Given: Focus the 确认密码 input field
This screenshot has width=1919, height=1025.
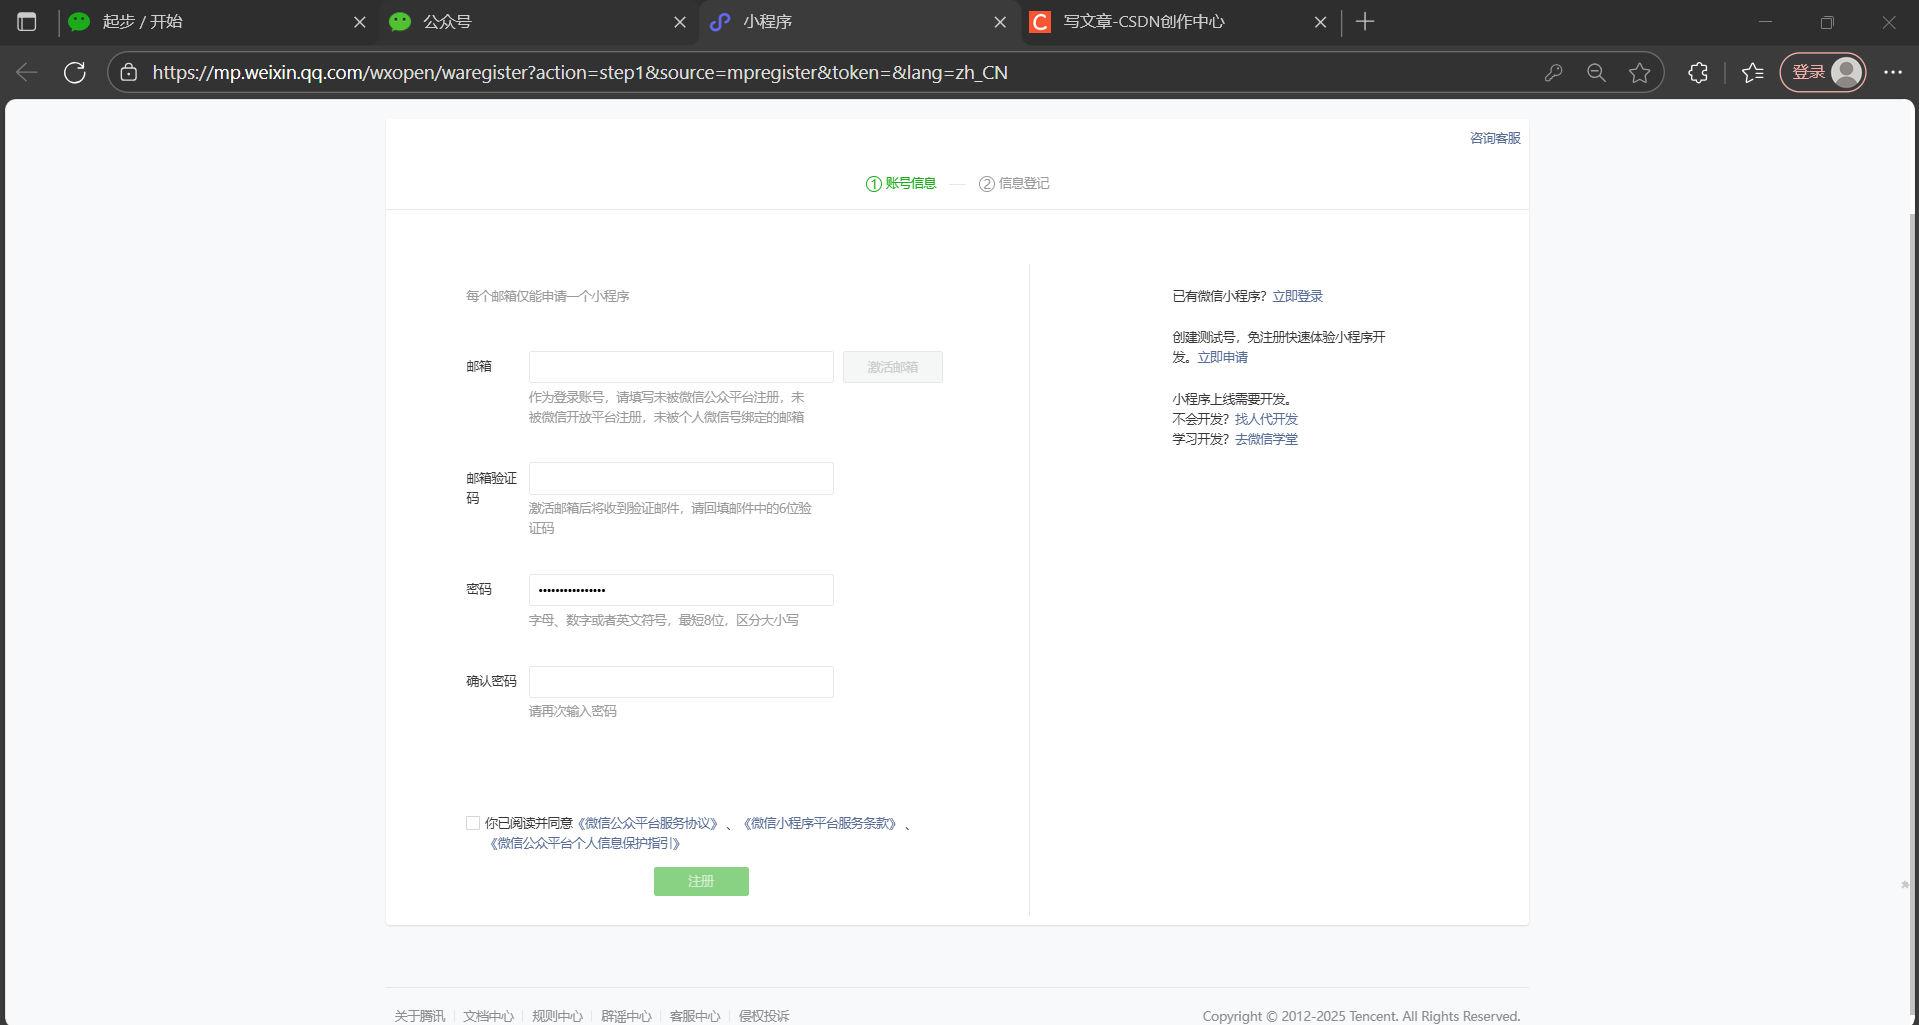Looking at the screenshot, I should [681, 682].
